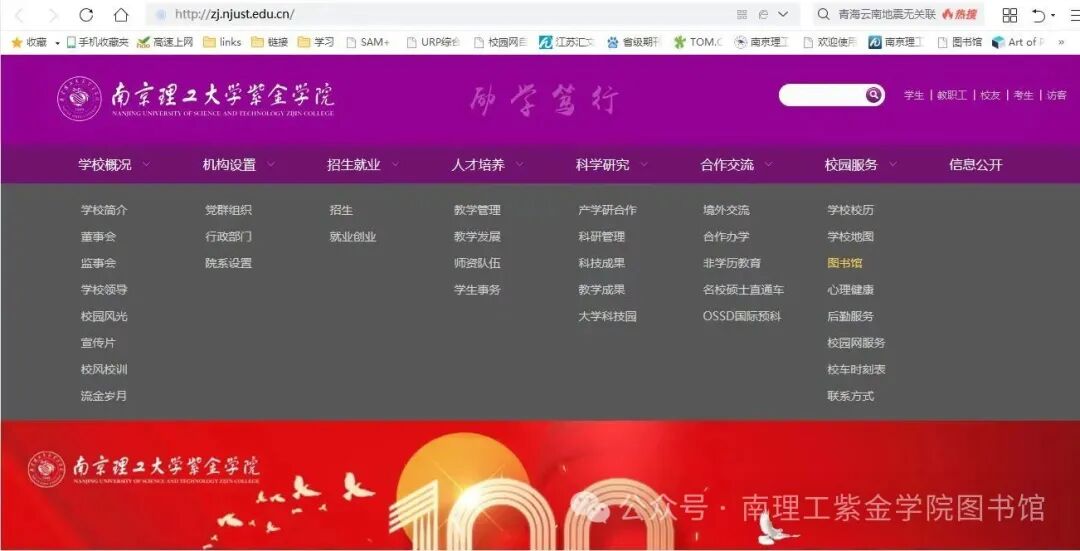1080x551 pixels.
Task: Select 就业创业 submenu item
Action: tap(353, 237)
